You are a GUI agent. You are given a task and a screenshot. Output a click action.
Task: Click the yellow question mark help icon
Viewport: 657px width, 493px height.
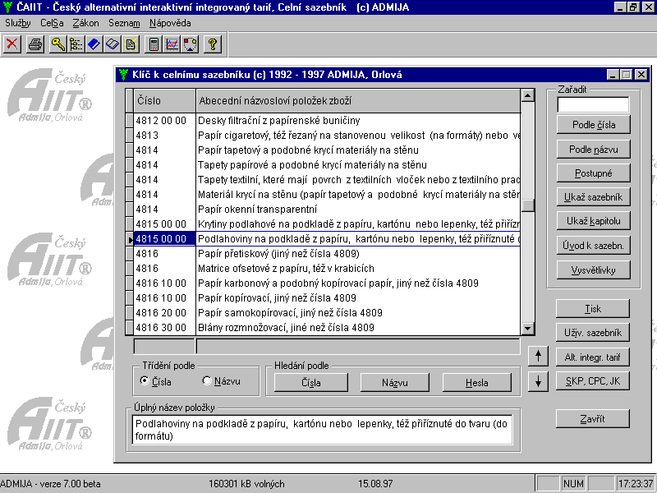click(x=212, y=44)
